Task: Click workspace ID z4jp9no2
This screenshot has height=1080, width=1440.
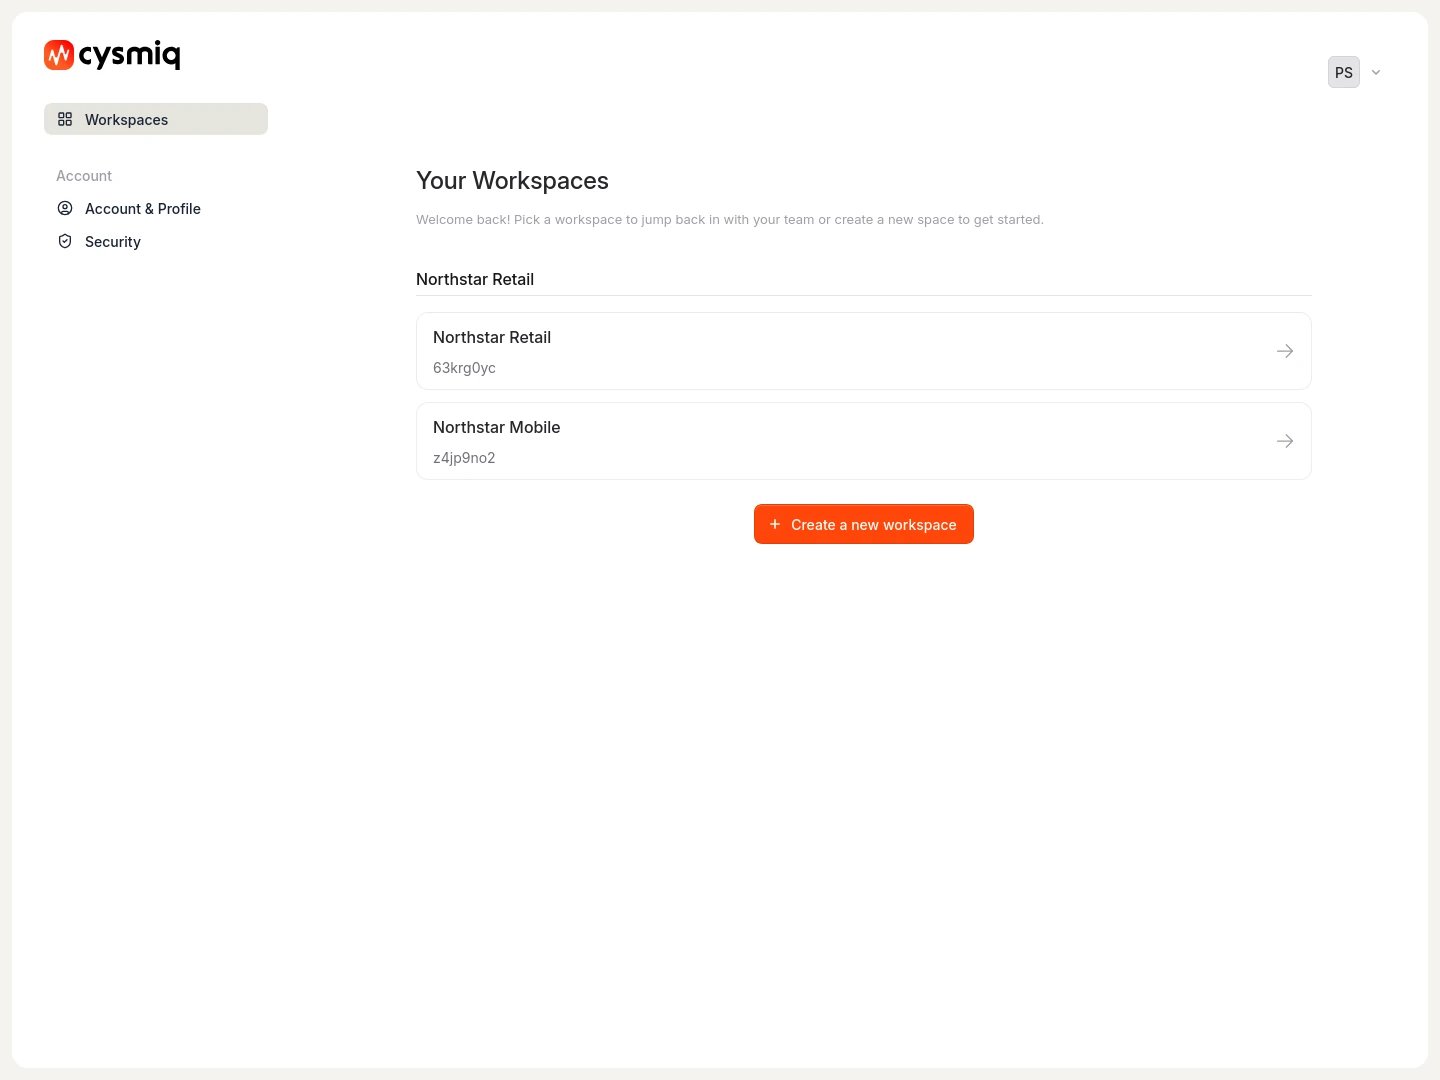Action: (x=464, y=458)
